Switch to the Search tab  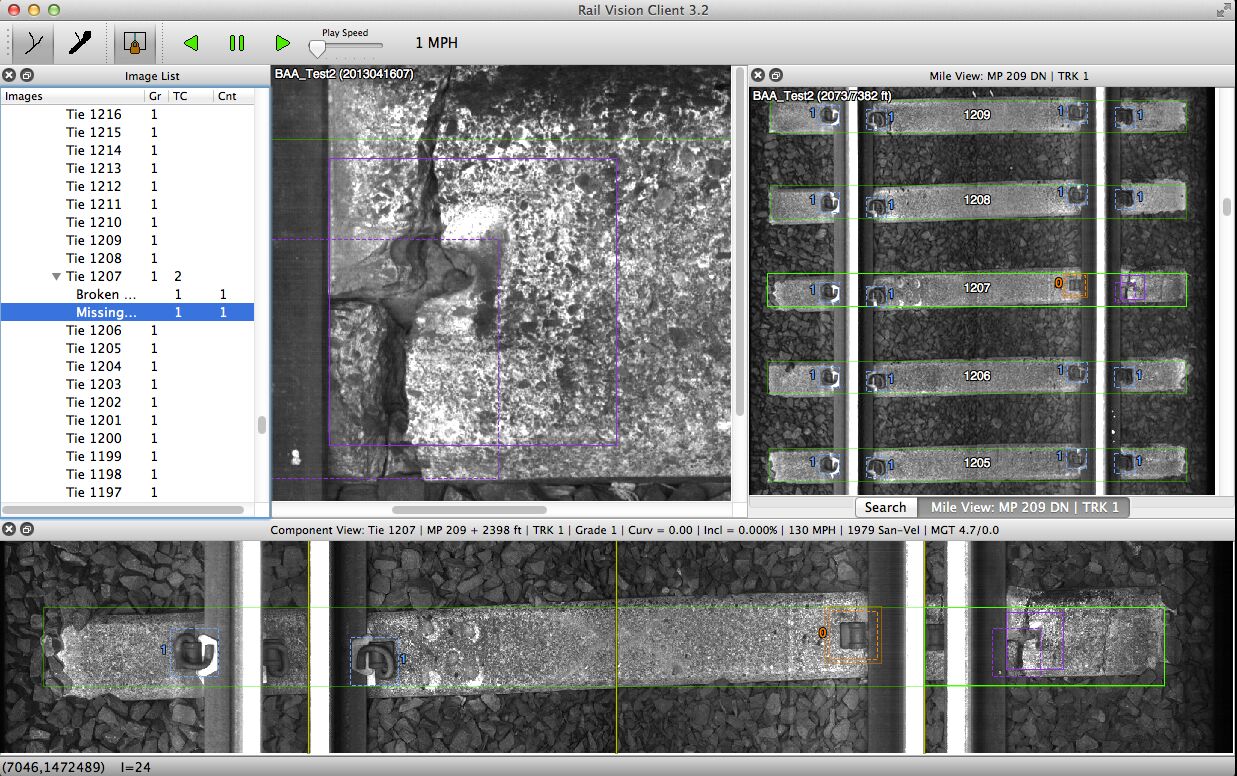[x=885, y=508]
